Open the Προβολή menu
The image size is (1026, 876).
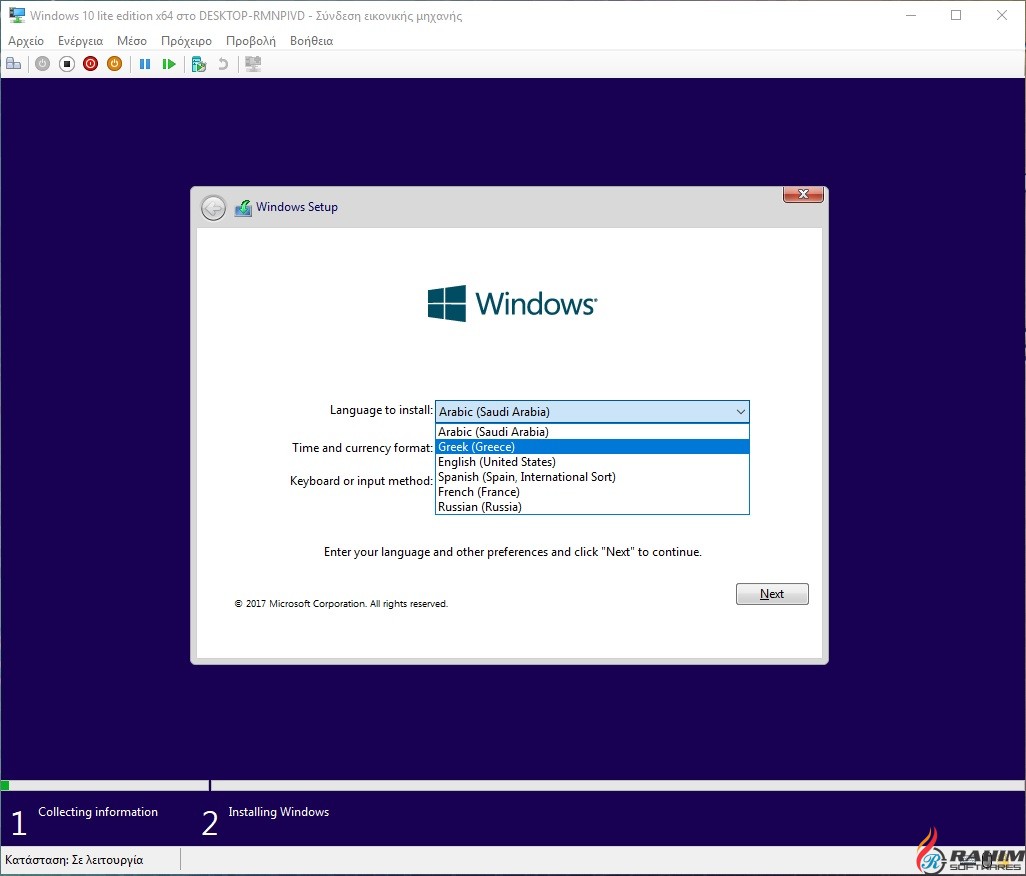coord(251,41)
